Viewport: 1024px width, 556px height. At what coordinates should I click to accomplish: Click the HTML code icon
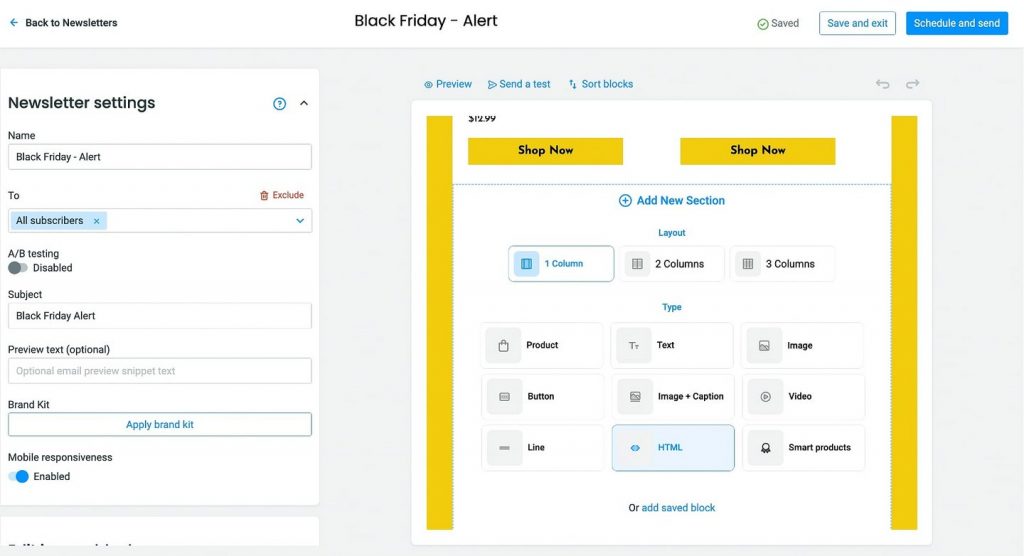pos(635,448)
